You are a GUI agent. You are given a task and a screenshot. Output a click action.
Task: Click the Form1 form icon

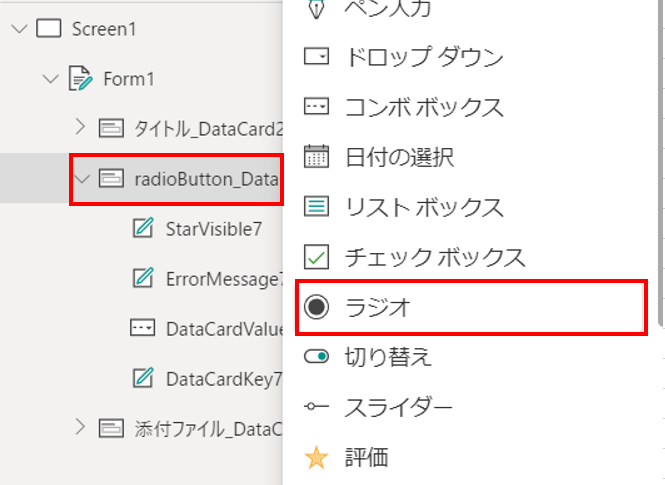point(80,78)
